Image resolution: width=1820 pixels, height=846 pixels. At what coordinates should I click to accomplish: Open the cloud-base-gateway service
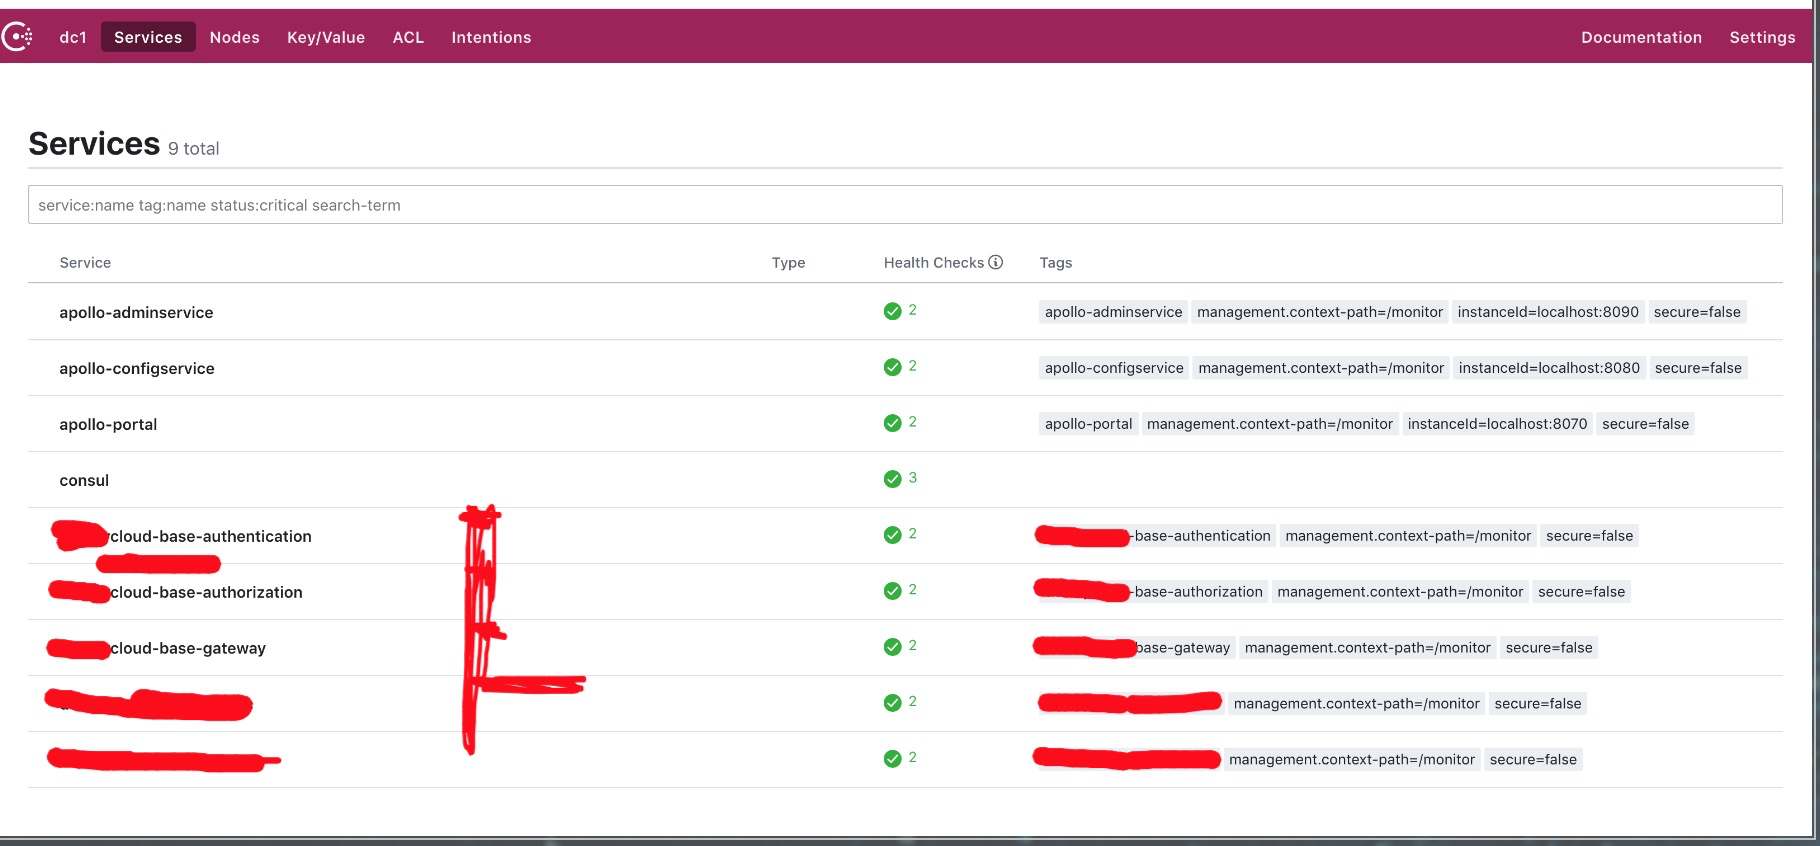coord(188,648)
